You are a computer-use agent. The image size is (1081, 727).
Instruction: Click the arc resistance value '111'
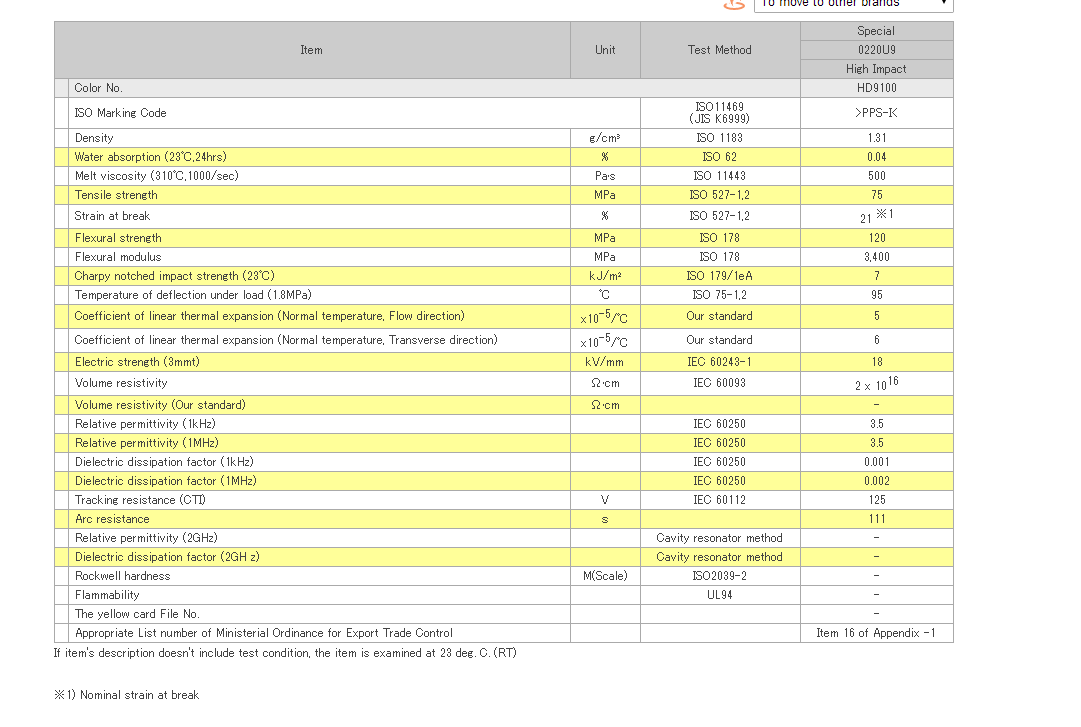[x=876, y=519]
